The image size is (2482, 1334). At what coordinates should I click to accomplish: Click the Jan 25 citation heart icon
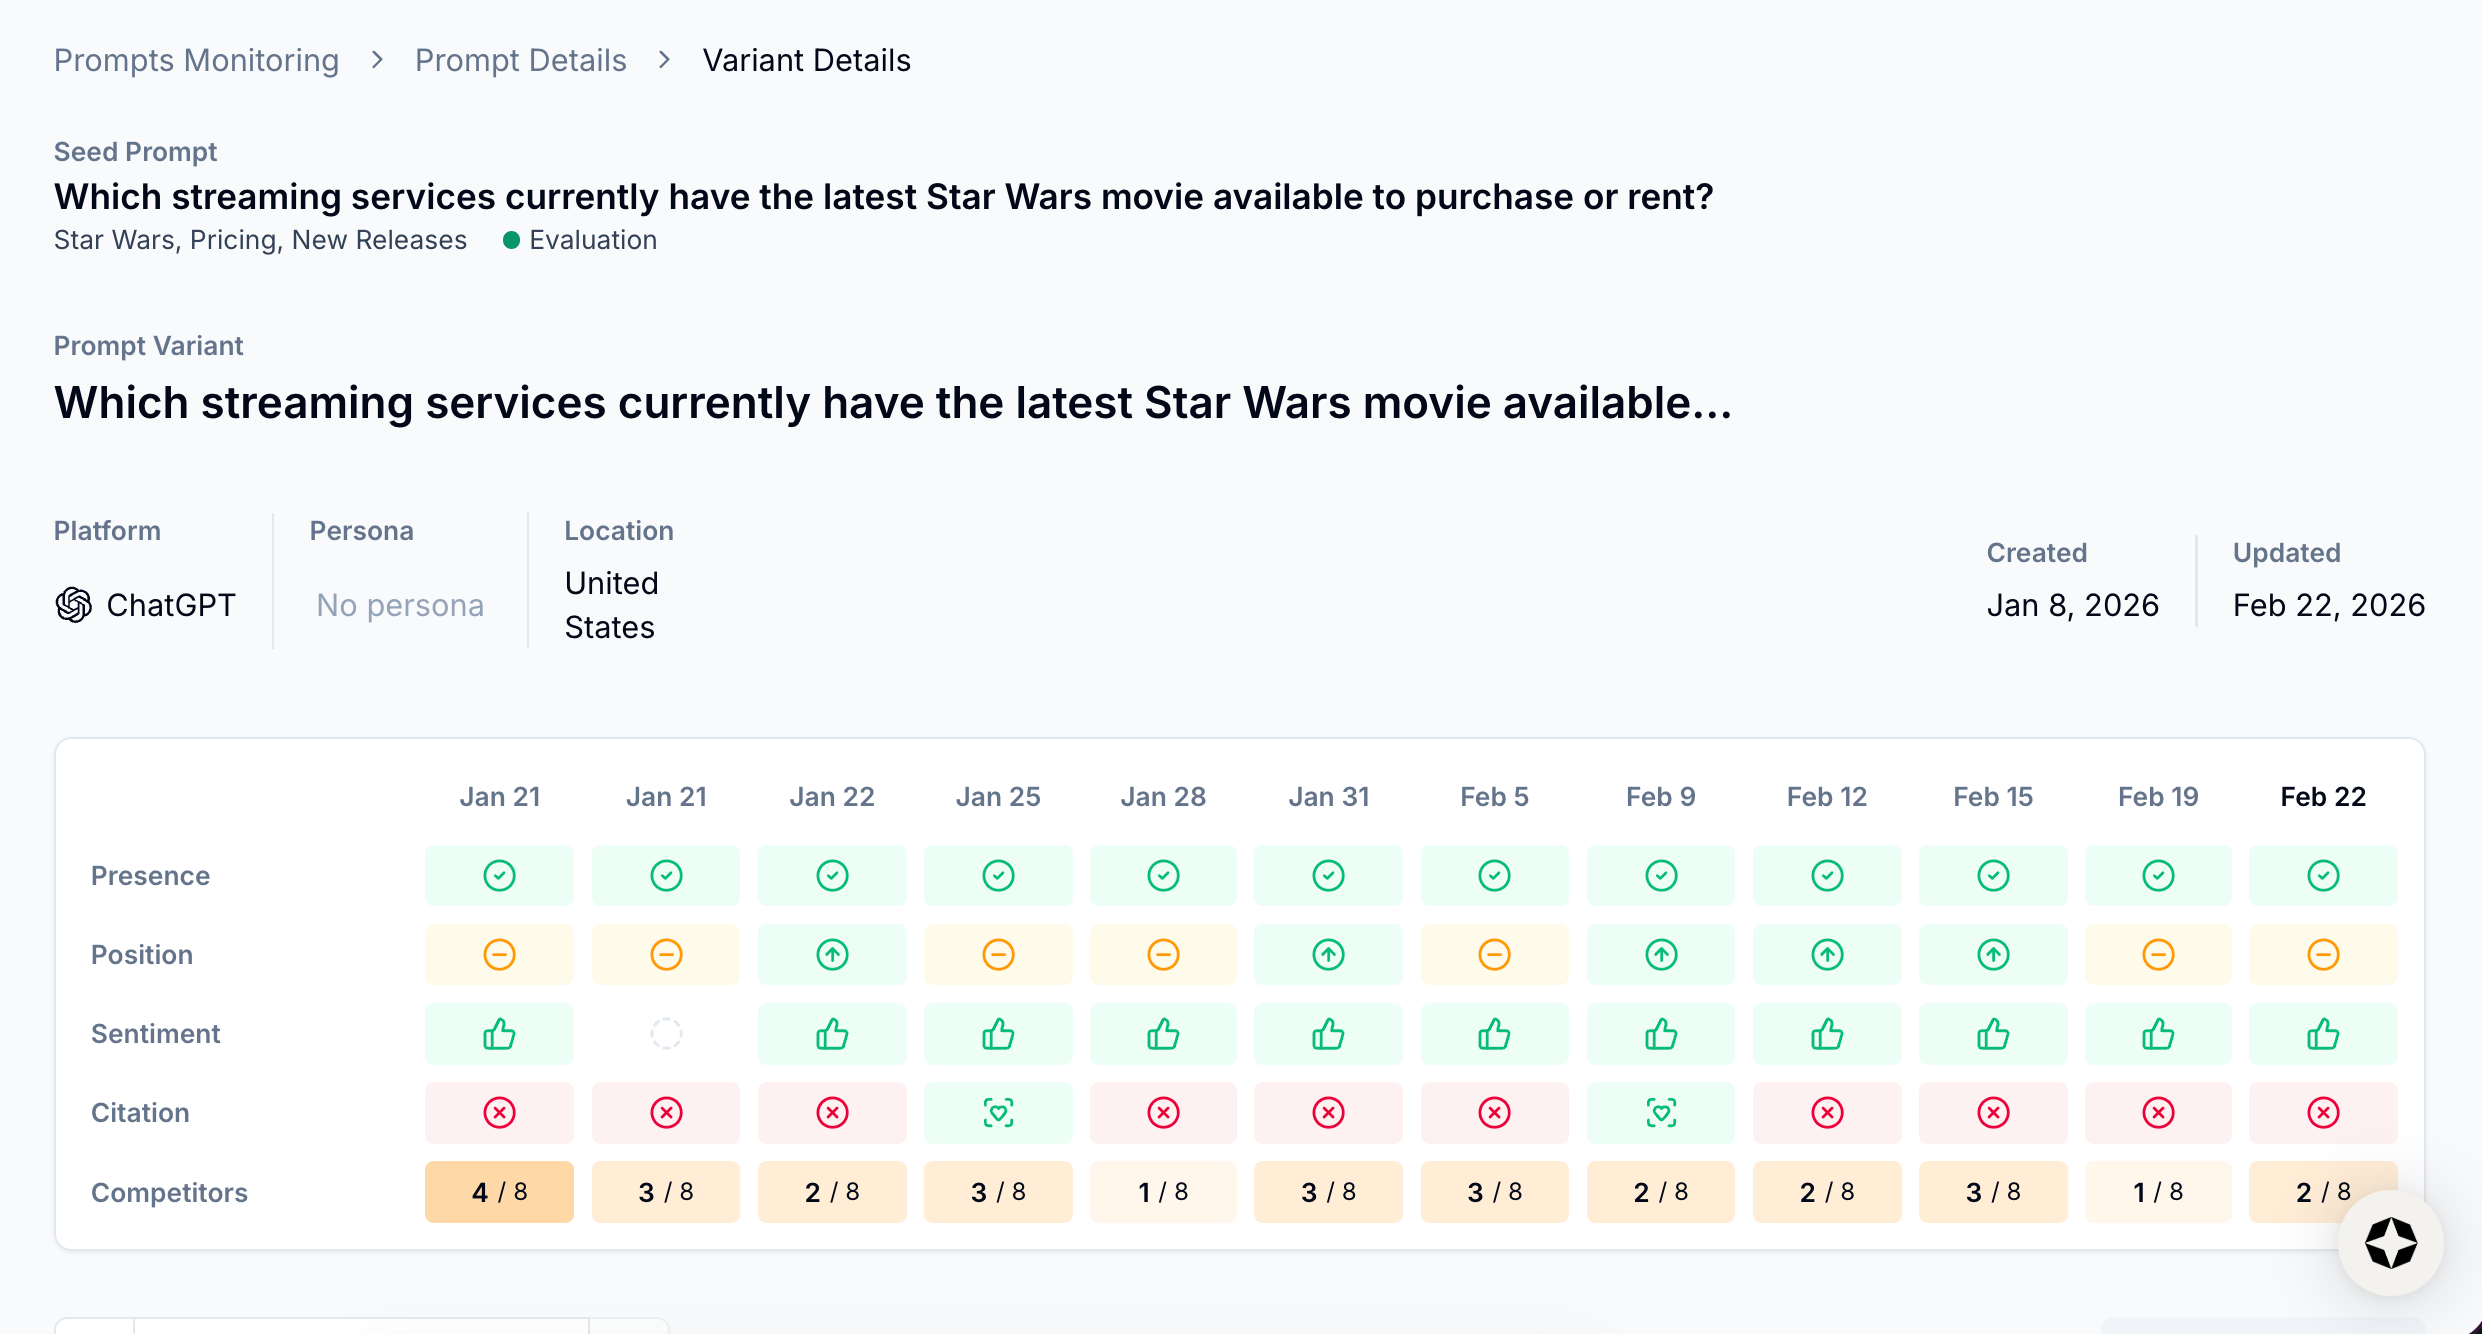[x=998, y=1112]
